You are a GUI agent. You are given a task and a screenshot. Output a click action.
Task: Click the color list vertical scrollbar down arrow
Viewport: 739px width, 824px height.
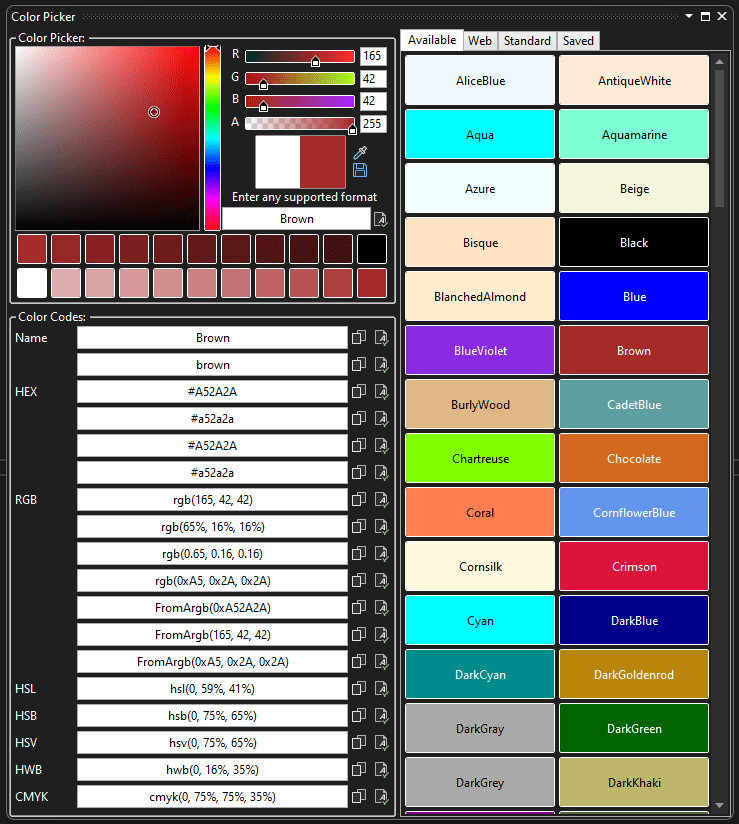click(x=719, y=804)
